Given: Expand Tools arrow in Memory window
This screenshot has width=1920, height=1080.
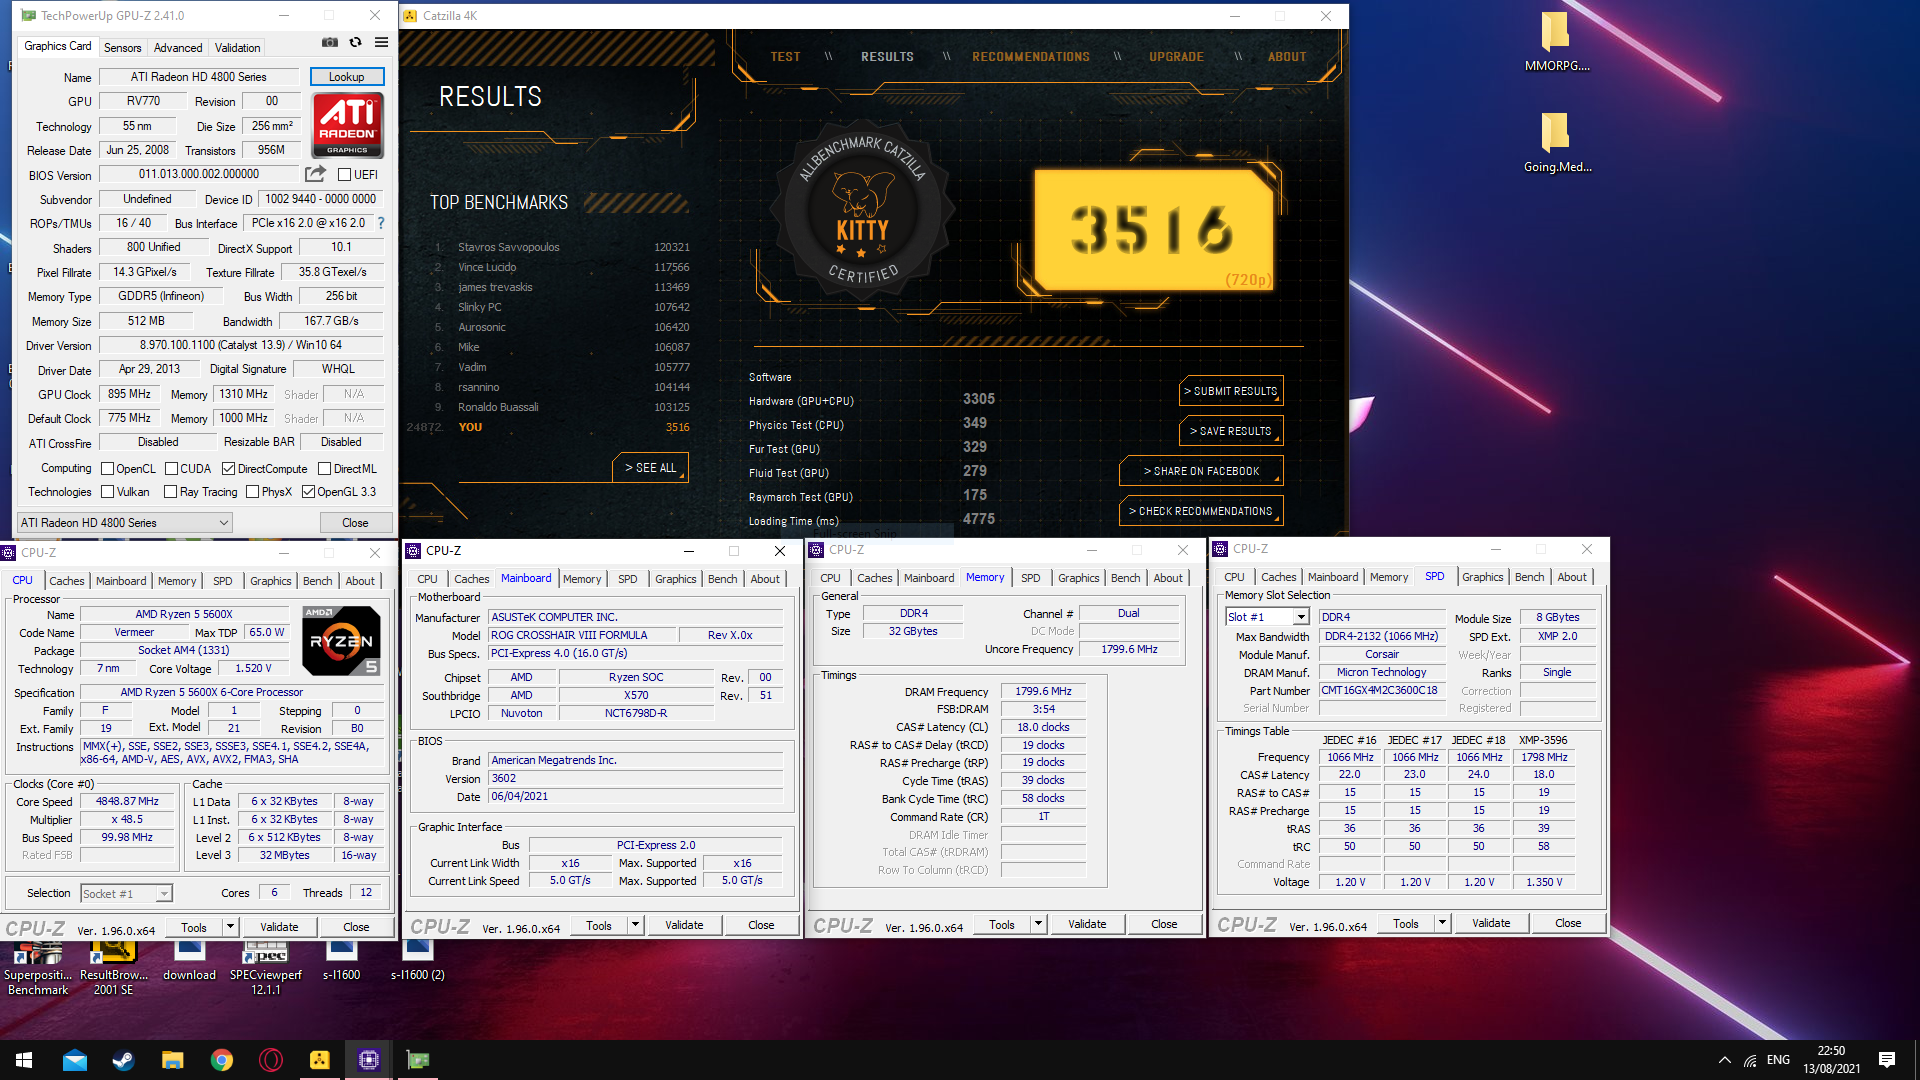Looking at the screenshot, I should point(1038,924).
